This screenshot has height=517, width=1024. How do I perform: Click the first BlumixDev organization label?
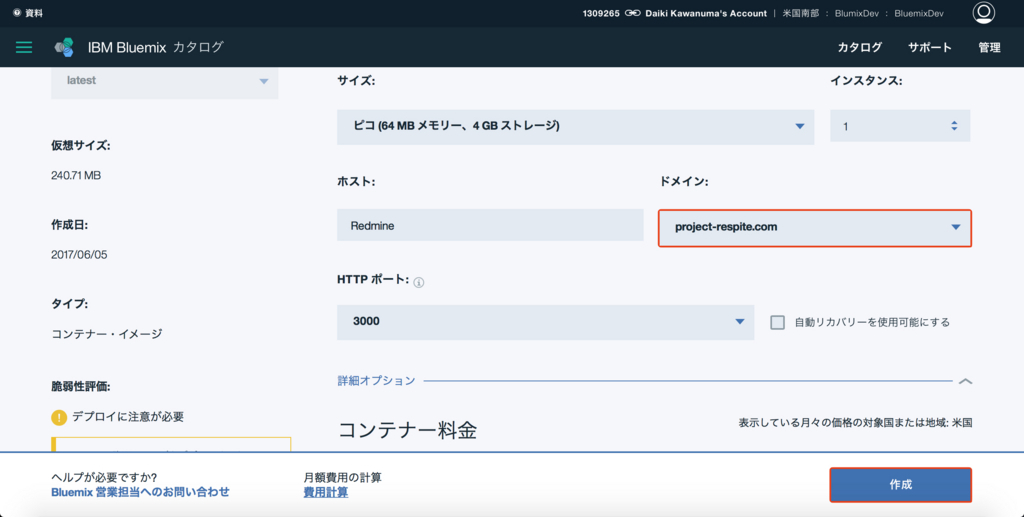coord(856,13)
